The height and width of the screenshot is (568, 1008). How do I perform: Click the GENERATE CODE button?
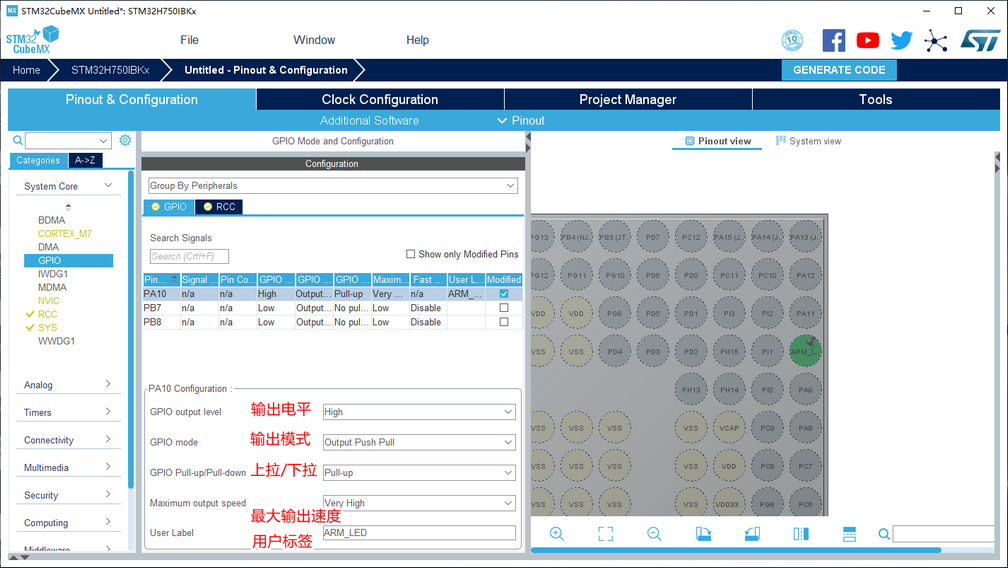[839, 70]
